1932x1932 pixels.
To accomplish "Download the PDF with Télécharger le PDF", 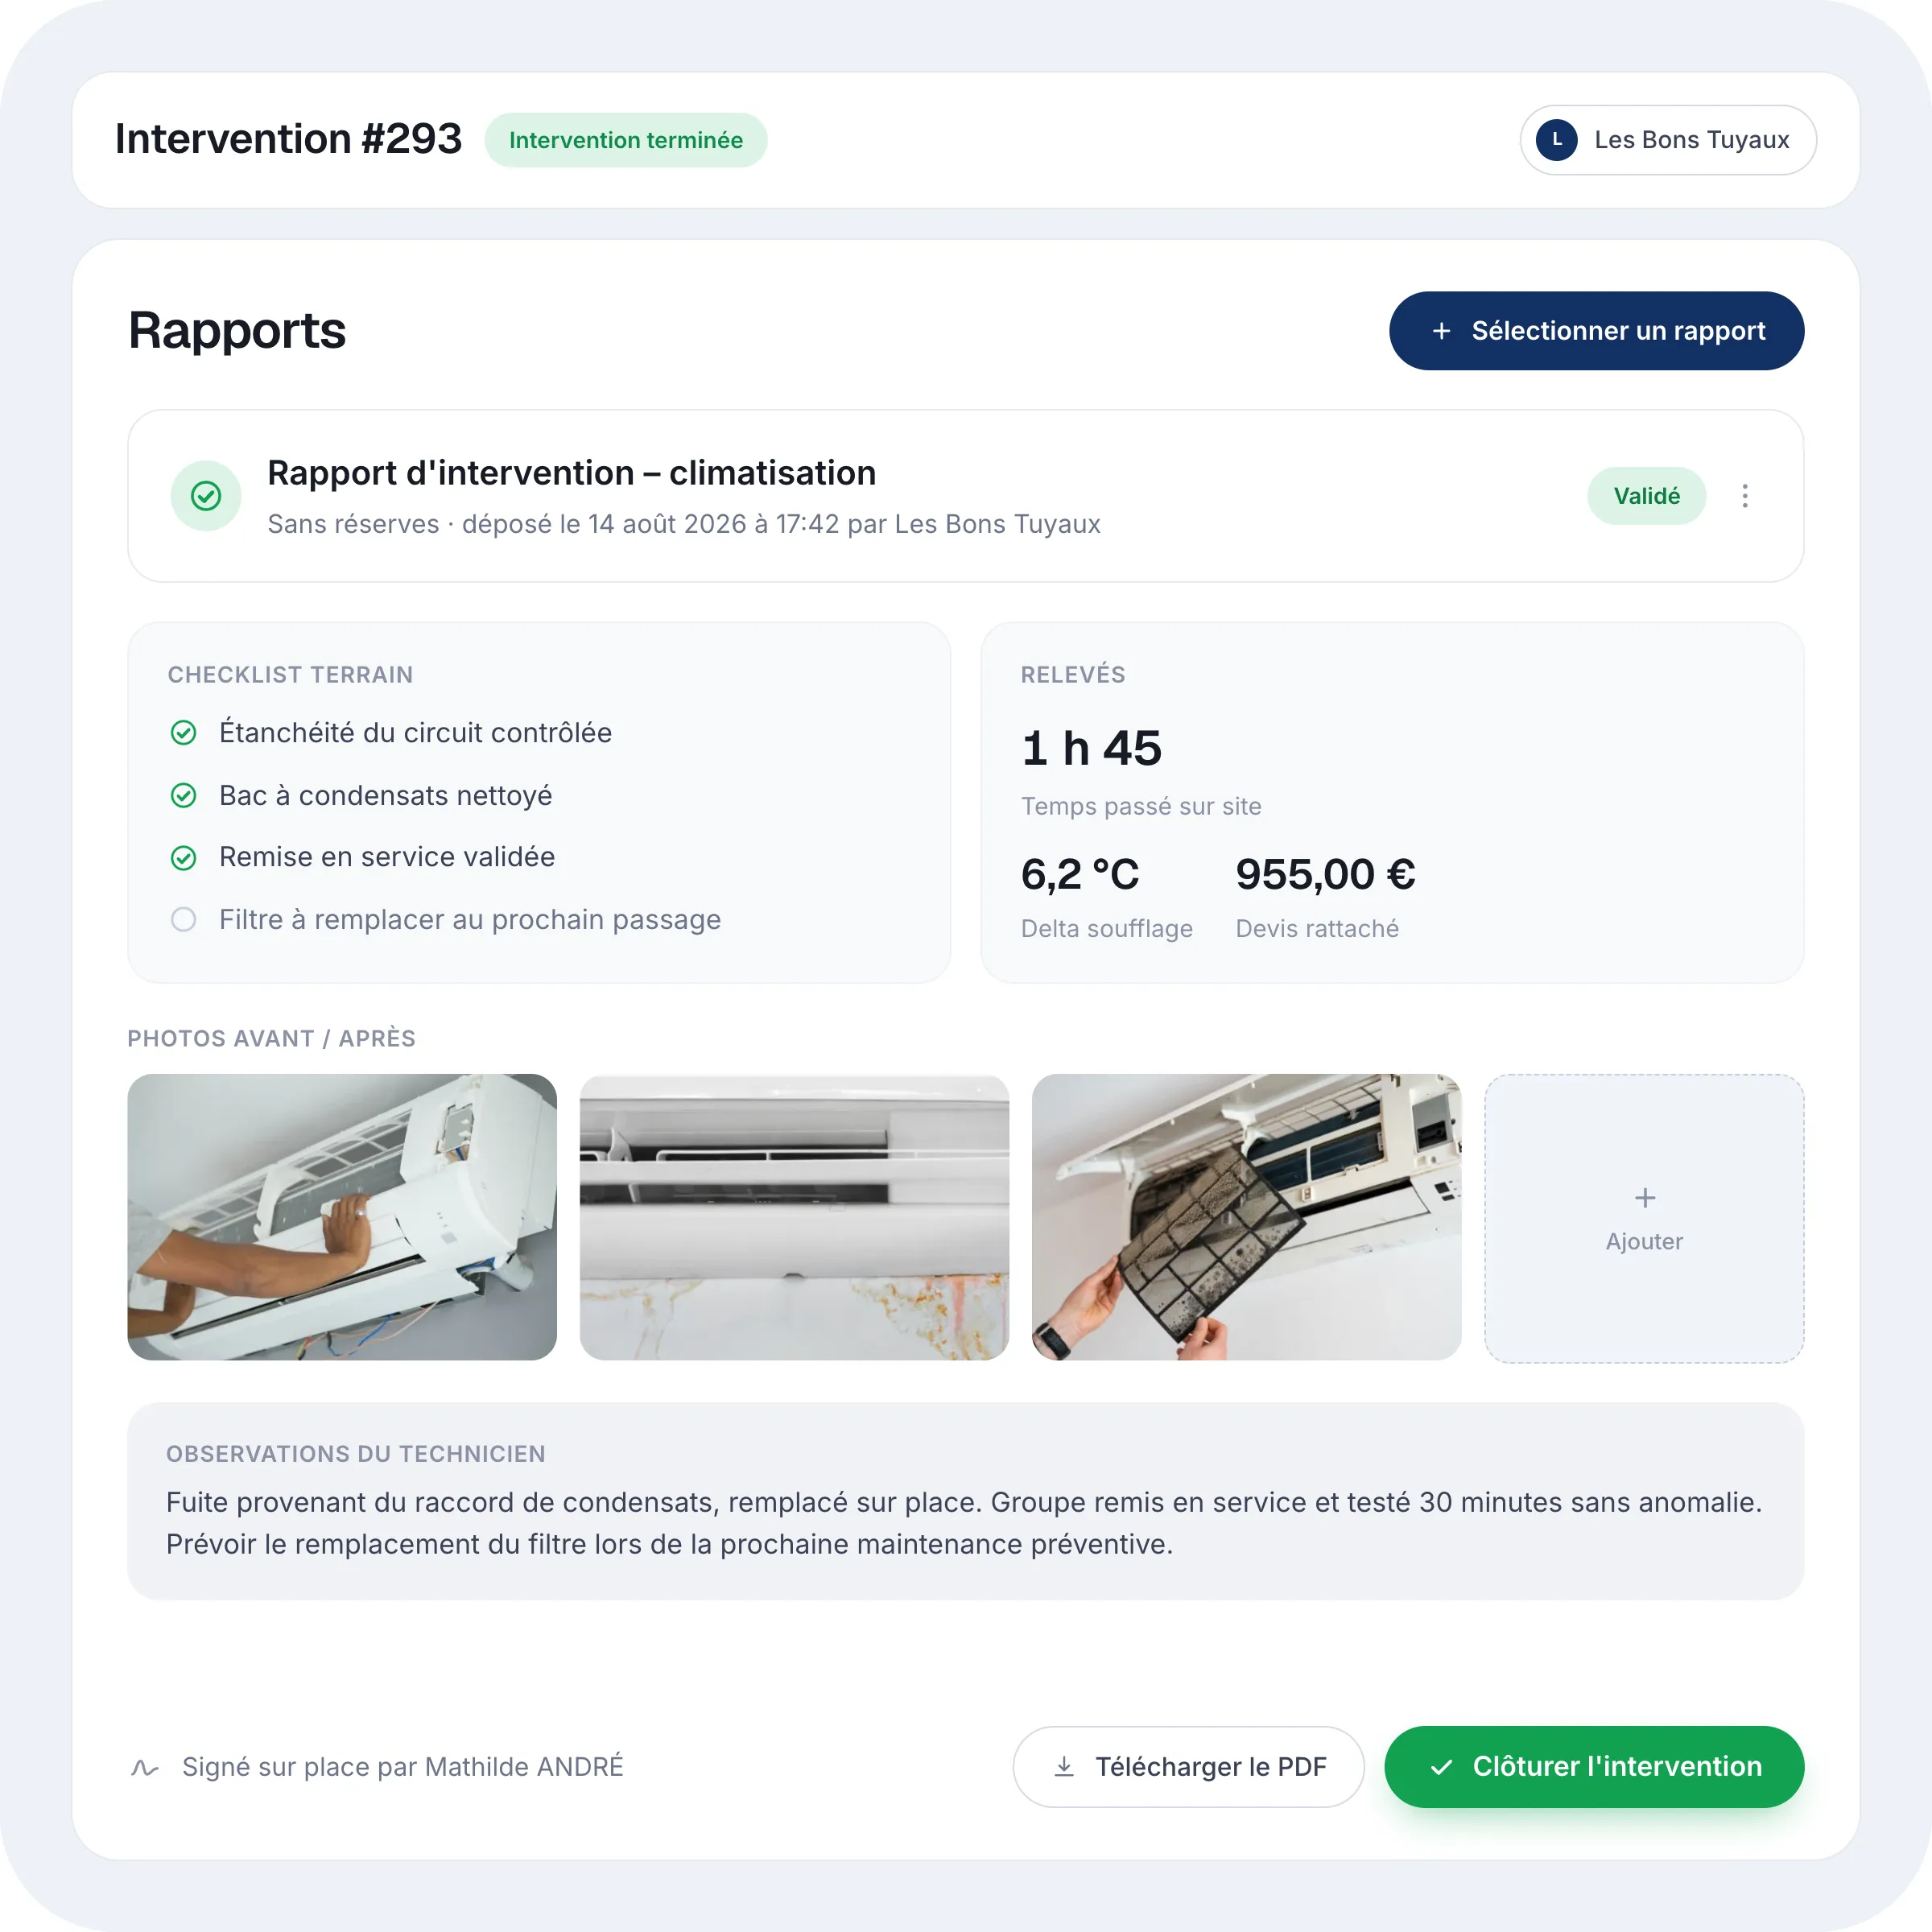I will [x=1188, y=1767].
